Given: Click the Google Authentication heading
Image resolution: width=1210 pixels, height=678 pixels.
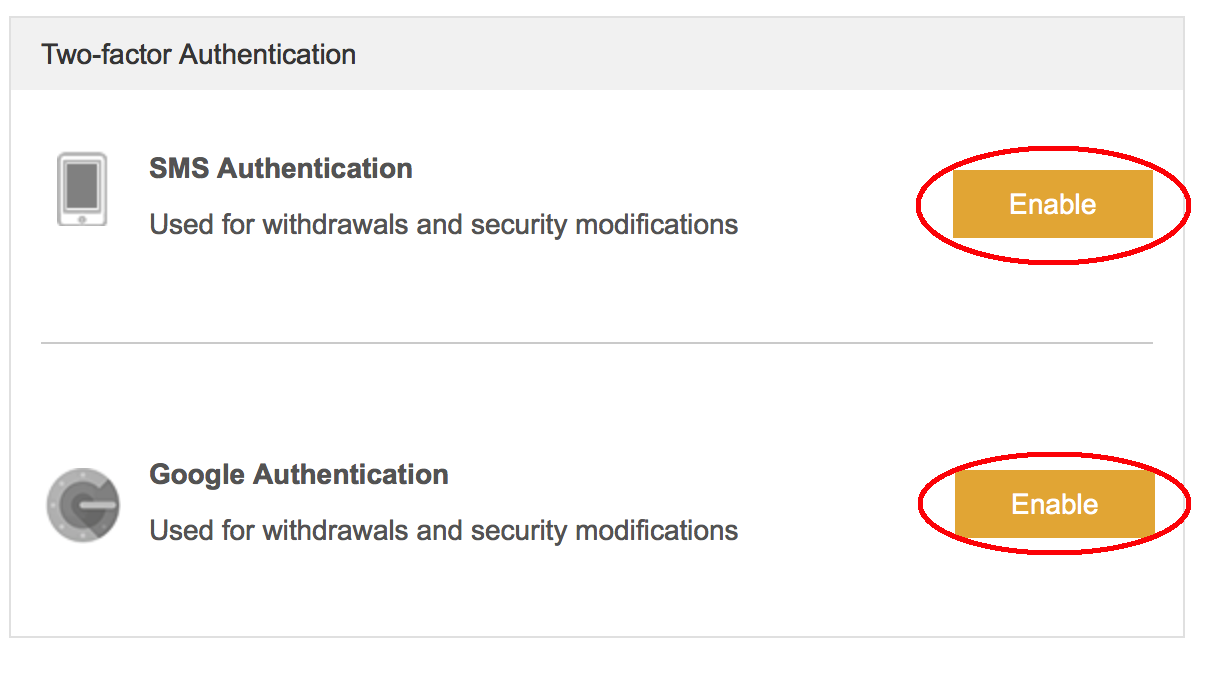Looking at the screenshot, I should [298, 474].
